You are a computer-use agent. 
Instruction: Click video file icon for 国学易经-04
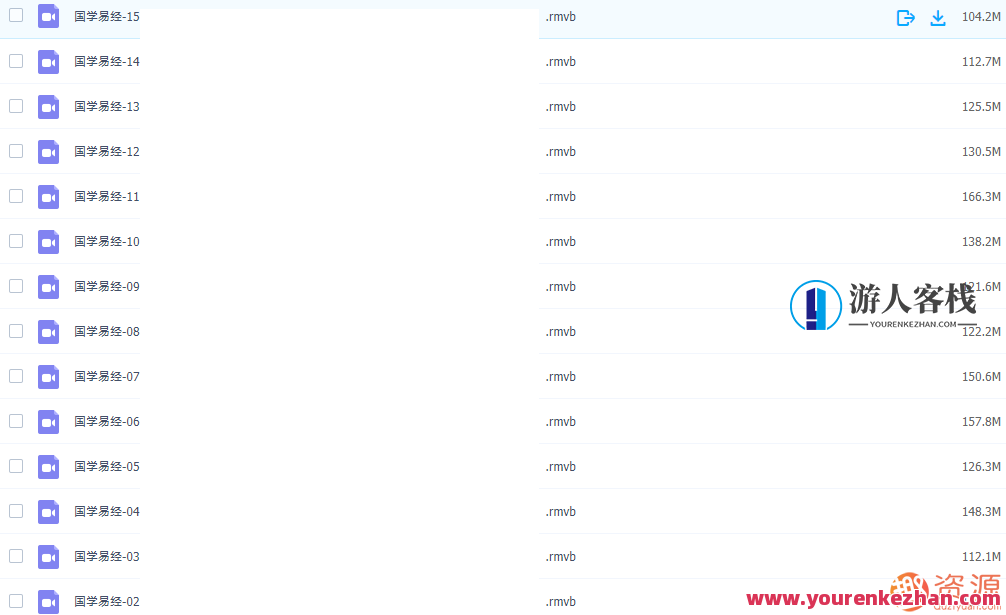point(48,512)
